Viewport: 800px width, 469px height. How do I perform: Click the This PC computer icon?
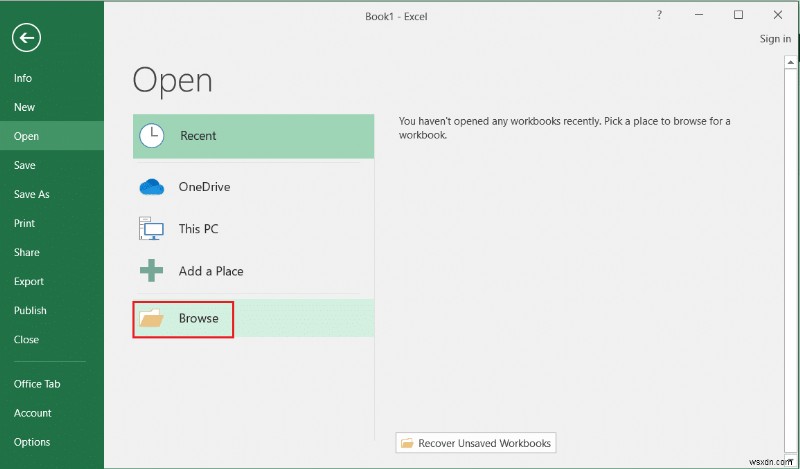(x=152, y=229)
